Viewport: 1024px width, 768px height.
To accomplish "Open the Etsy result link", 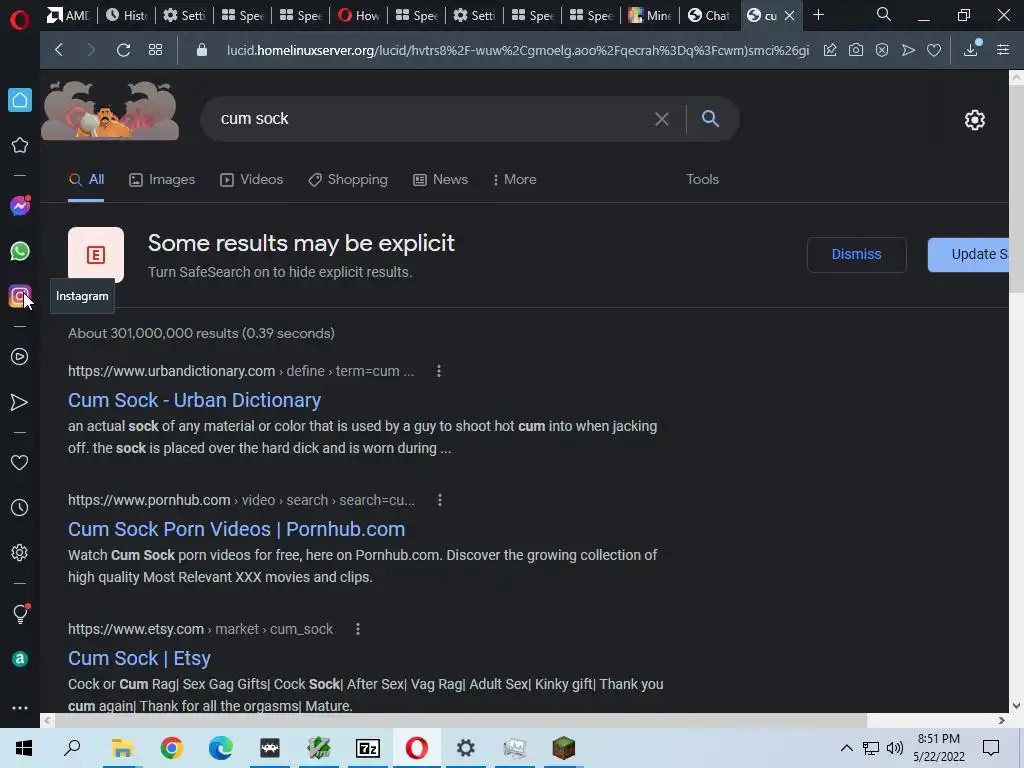I will pos(139,658).
